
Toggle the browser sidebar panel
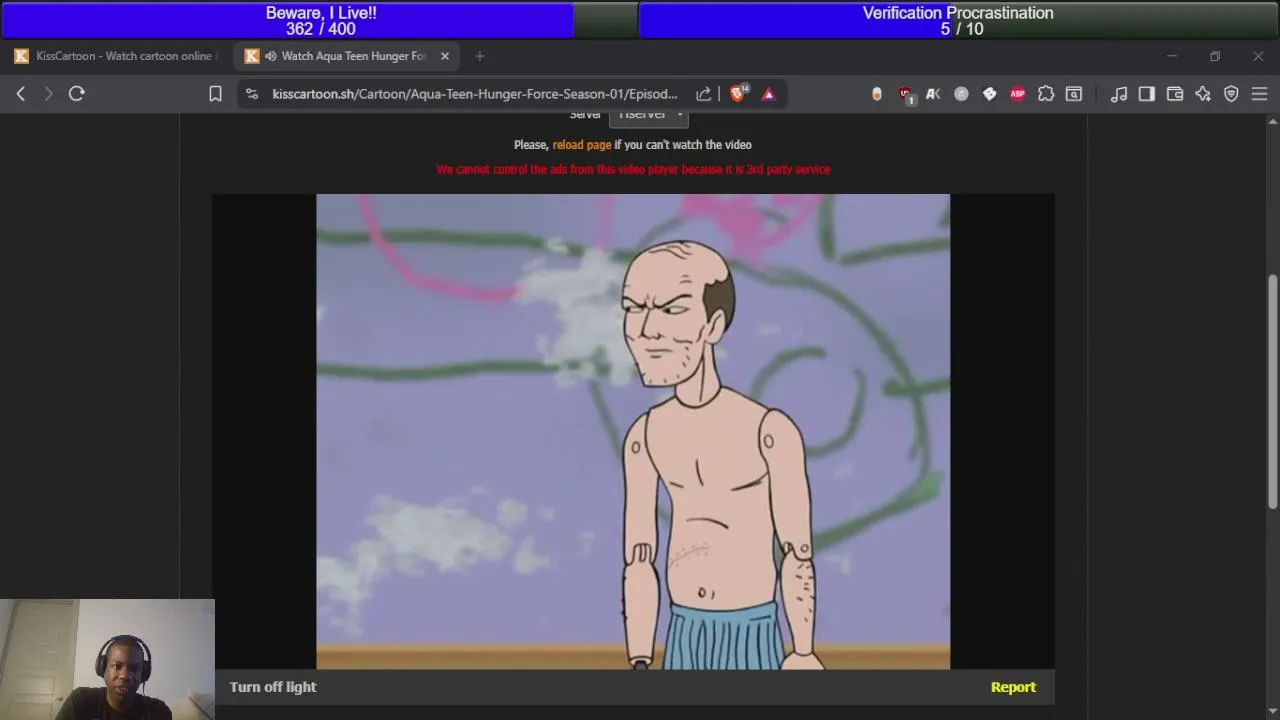click(x=1147, y=94)
